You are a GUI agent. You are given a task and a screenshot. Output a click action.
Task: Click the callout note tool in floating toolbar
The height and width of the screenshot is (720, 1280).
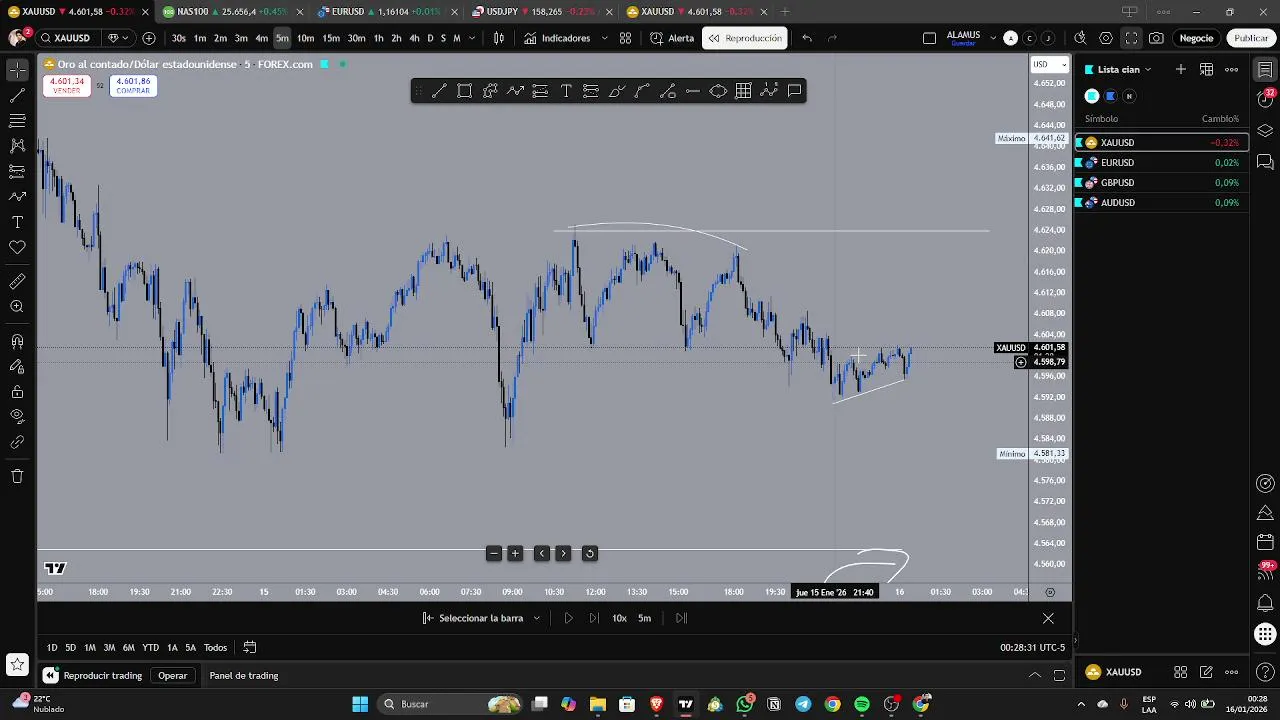coord(794,91)
